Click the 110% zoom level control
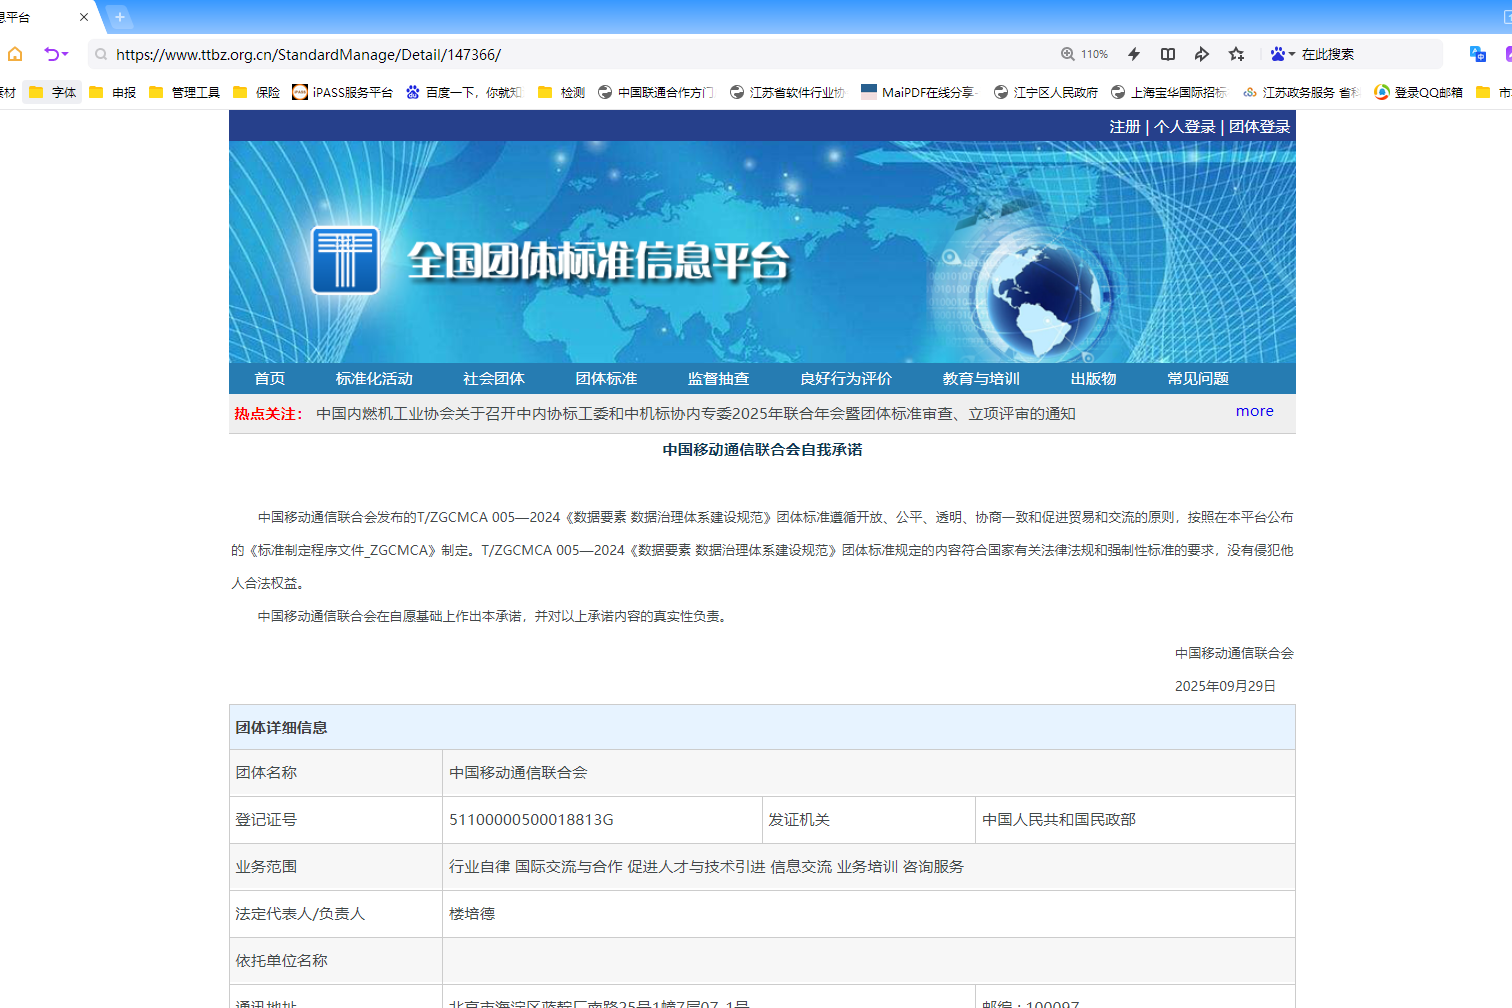Screen dimensions: 1512x1008 (1086, 54)
